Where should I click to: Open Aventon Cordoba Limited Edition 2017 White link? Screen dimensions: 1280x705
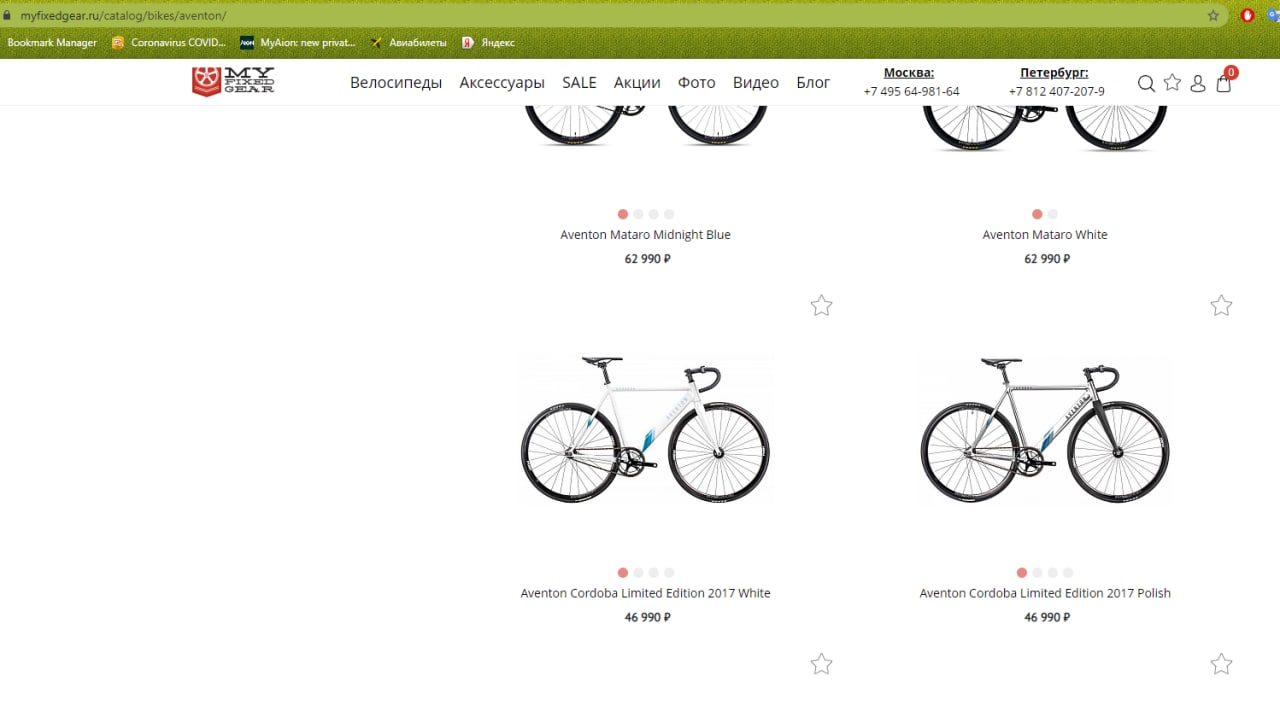tap(645, 593)
